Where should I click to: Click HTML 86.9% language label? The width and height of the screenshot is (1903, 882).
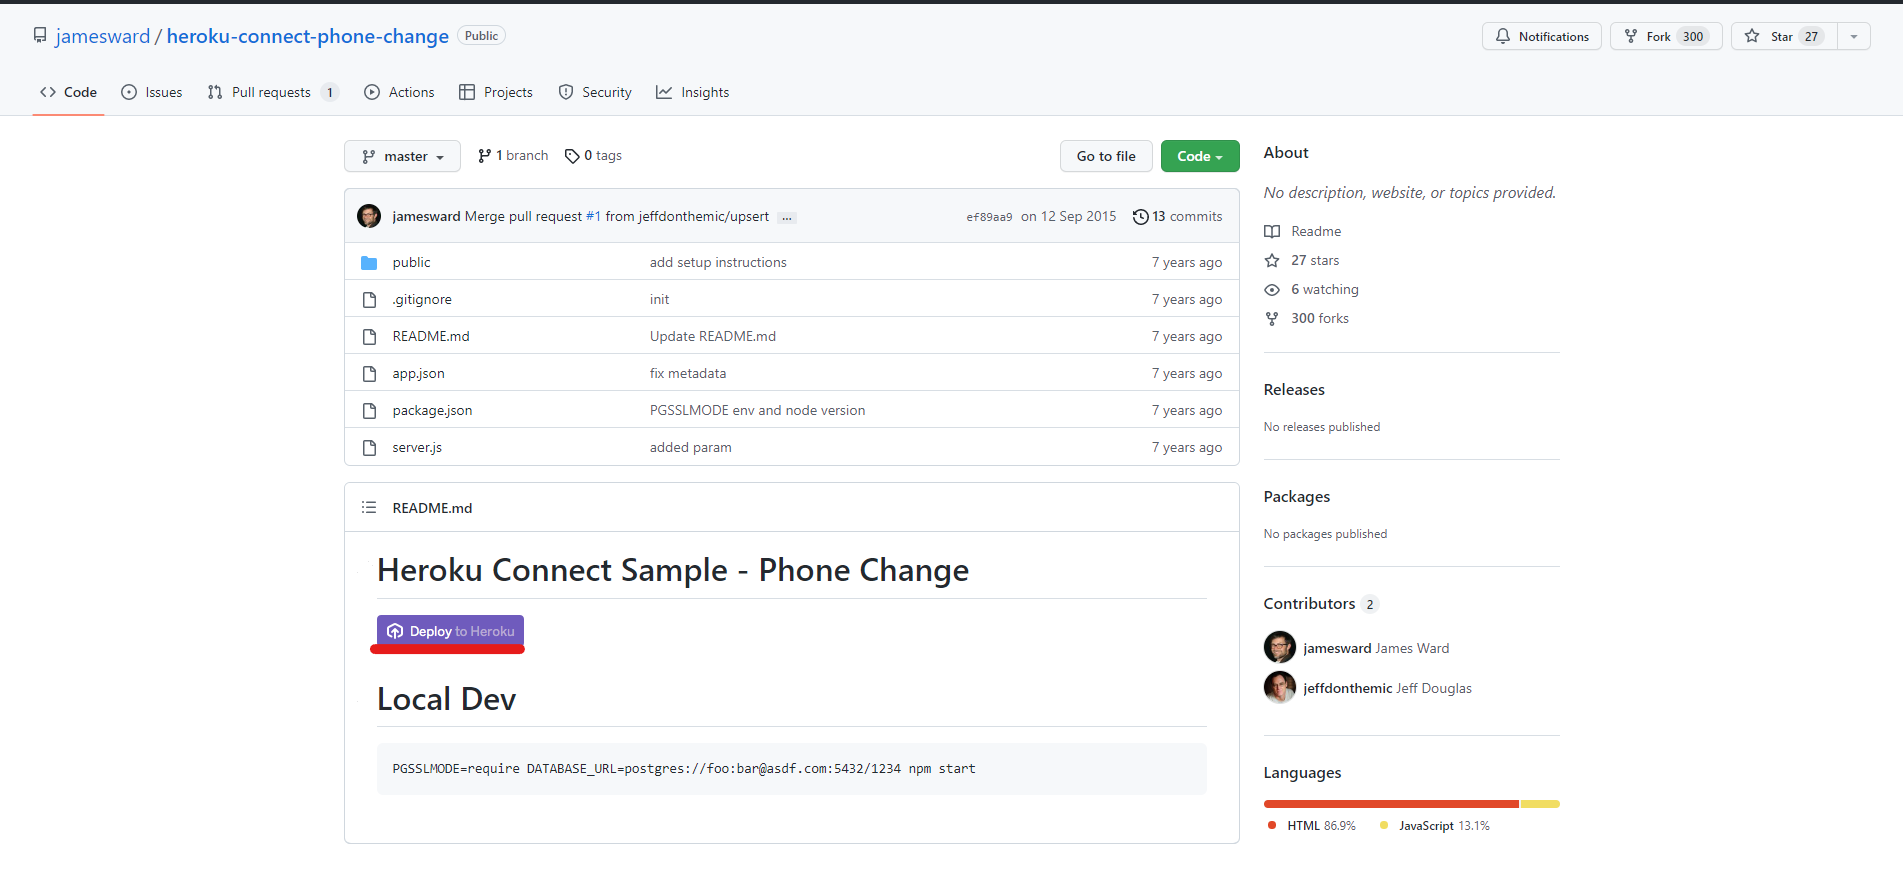click(x=1312, y=826)
